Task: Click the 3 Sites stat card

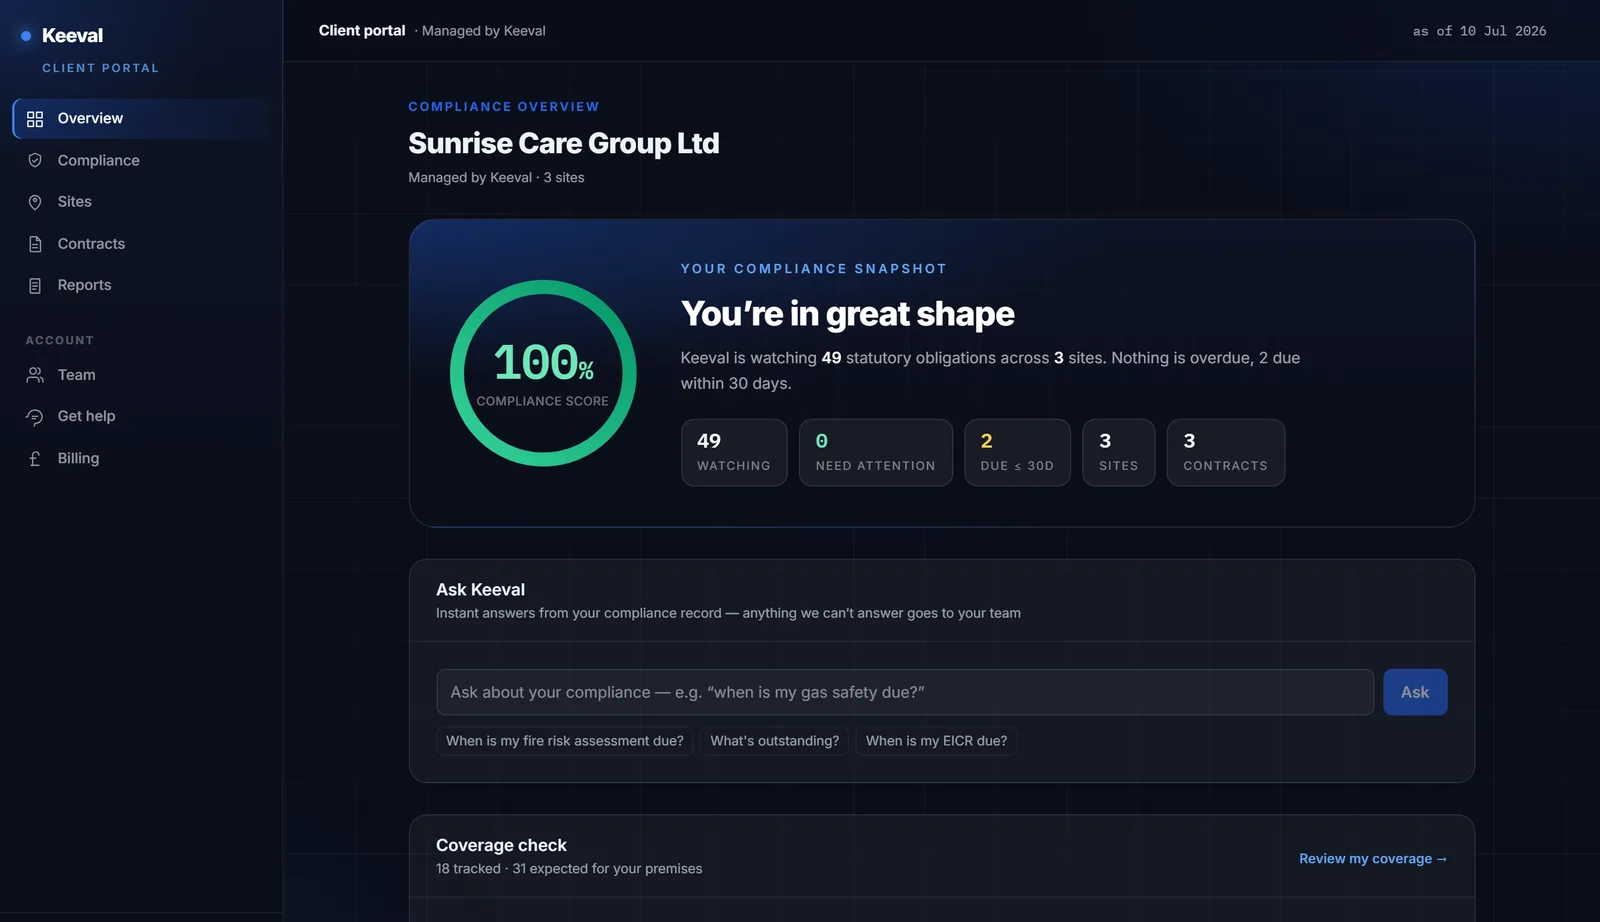Action: tap(1118, 453)
